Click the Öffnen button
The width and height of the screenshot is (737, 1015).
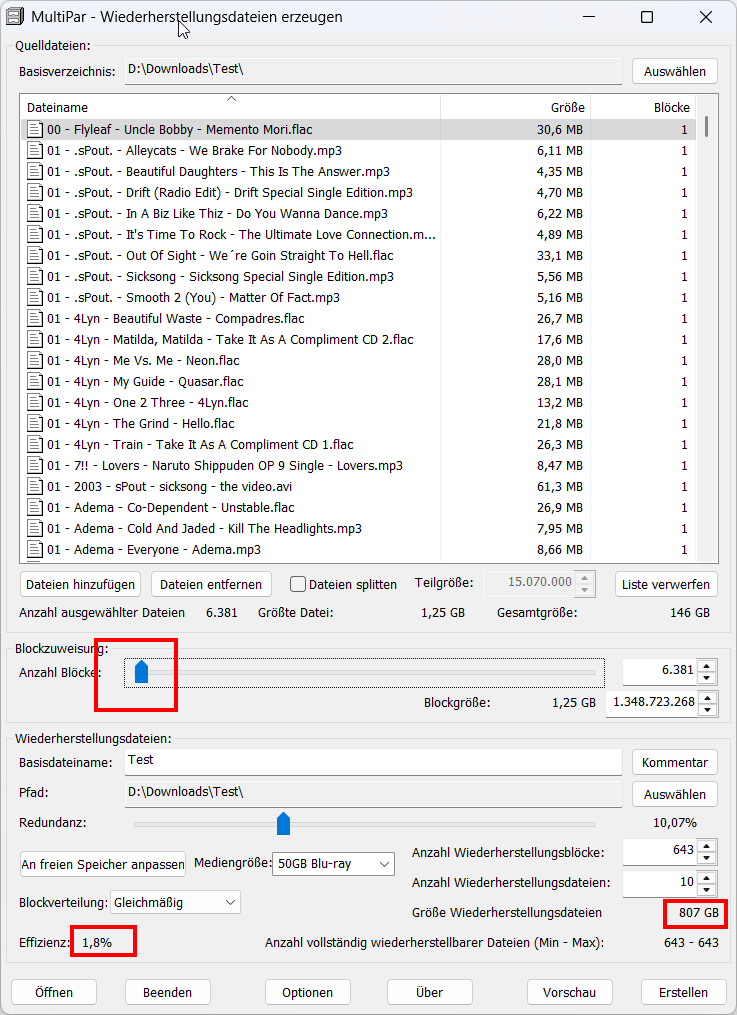(54, 992)
